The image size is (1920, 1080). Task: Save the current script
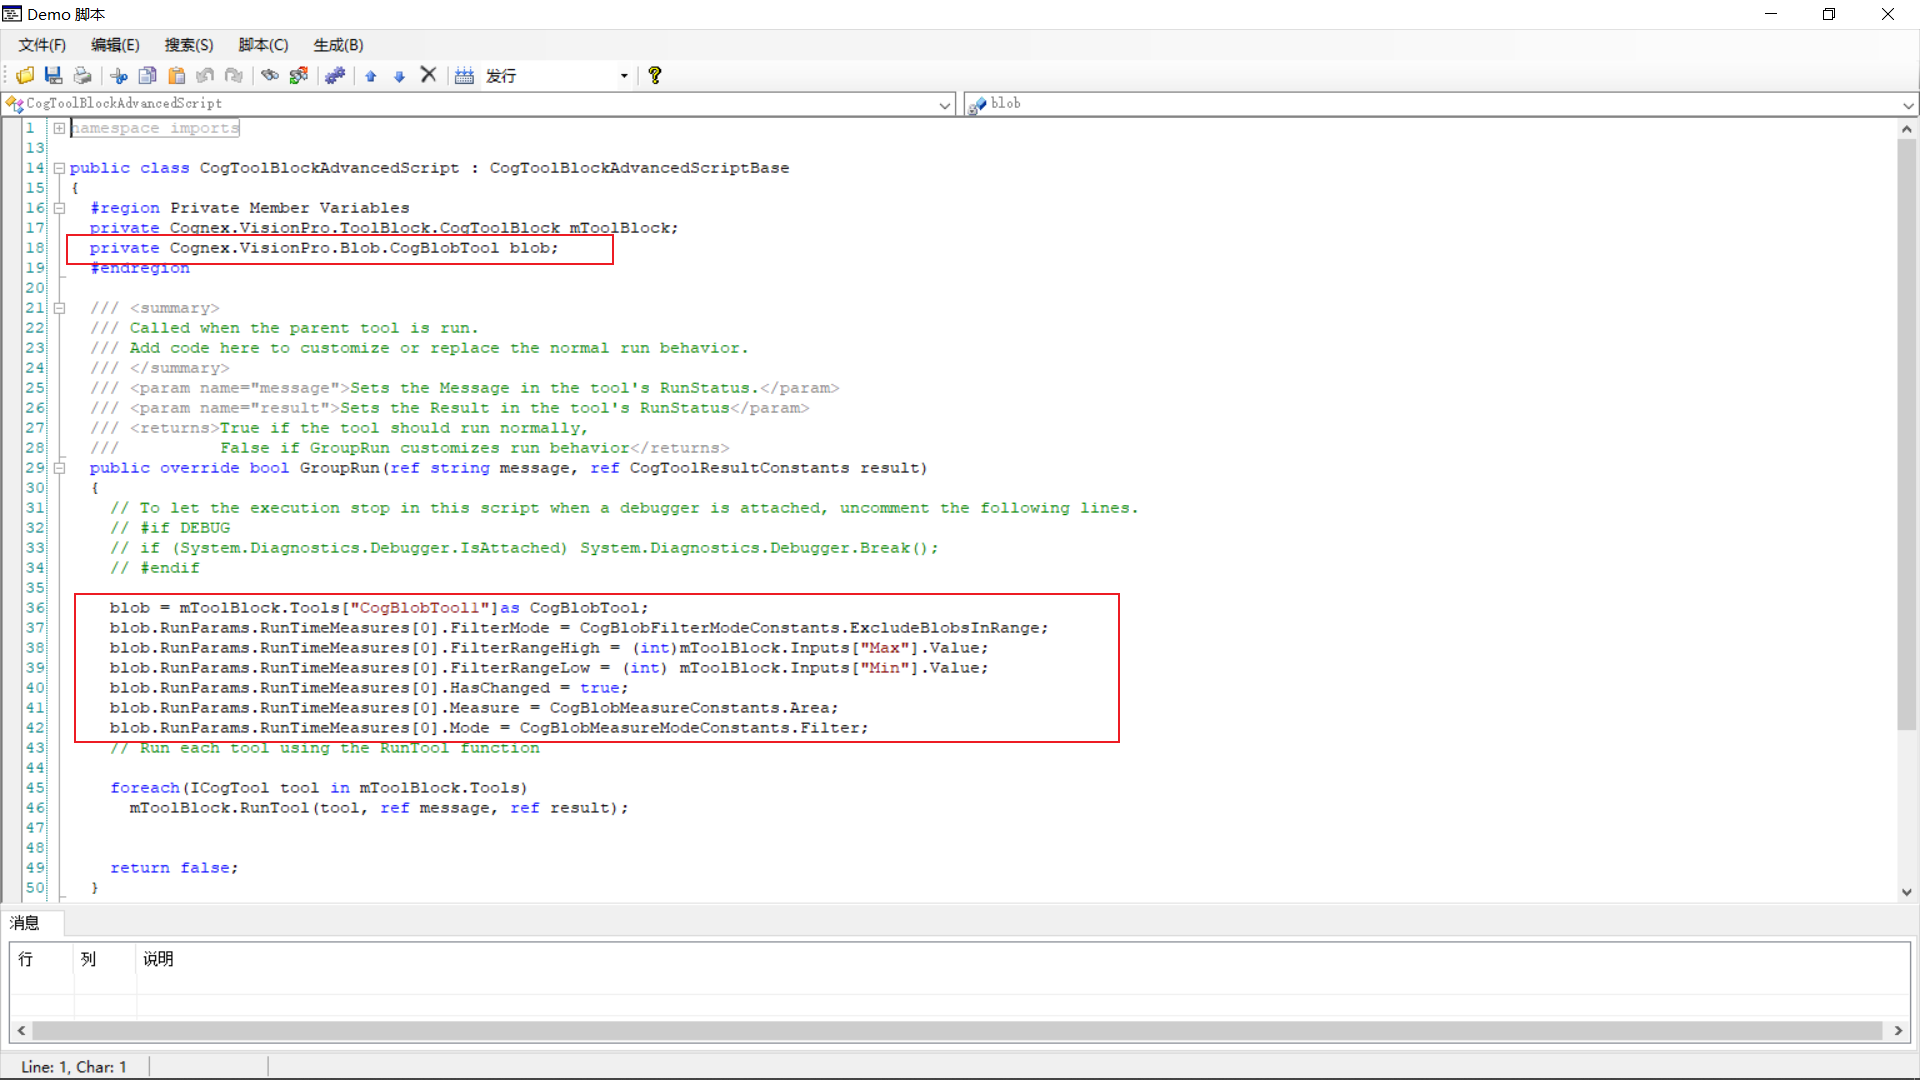53,75
